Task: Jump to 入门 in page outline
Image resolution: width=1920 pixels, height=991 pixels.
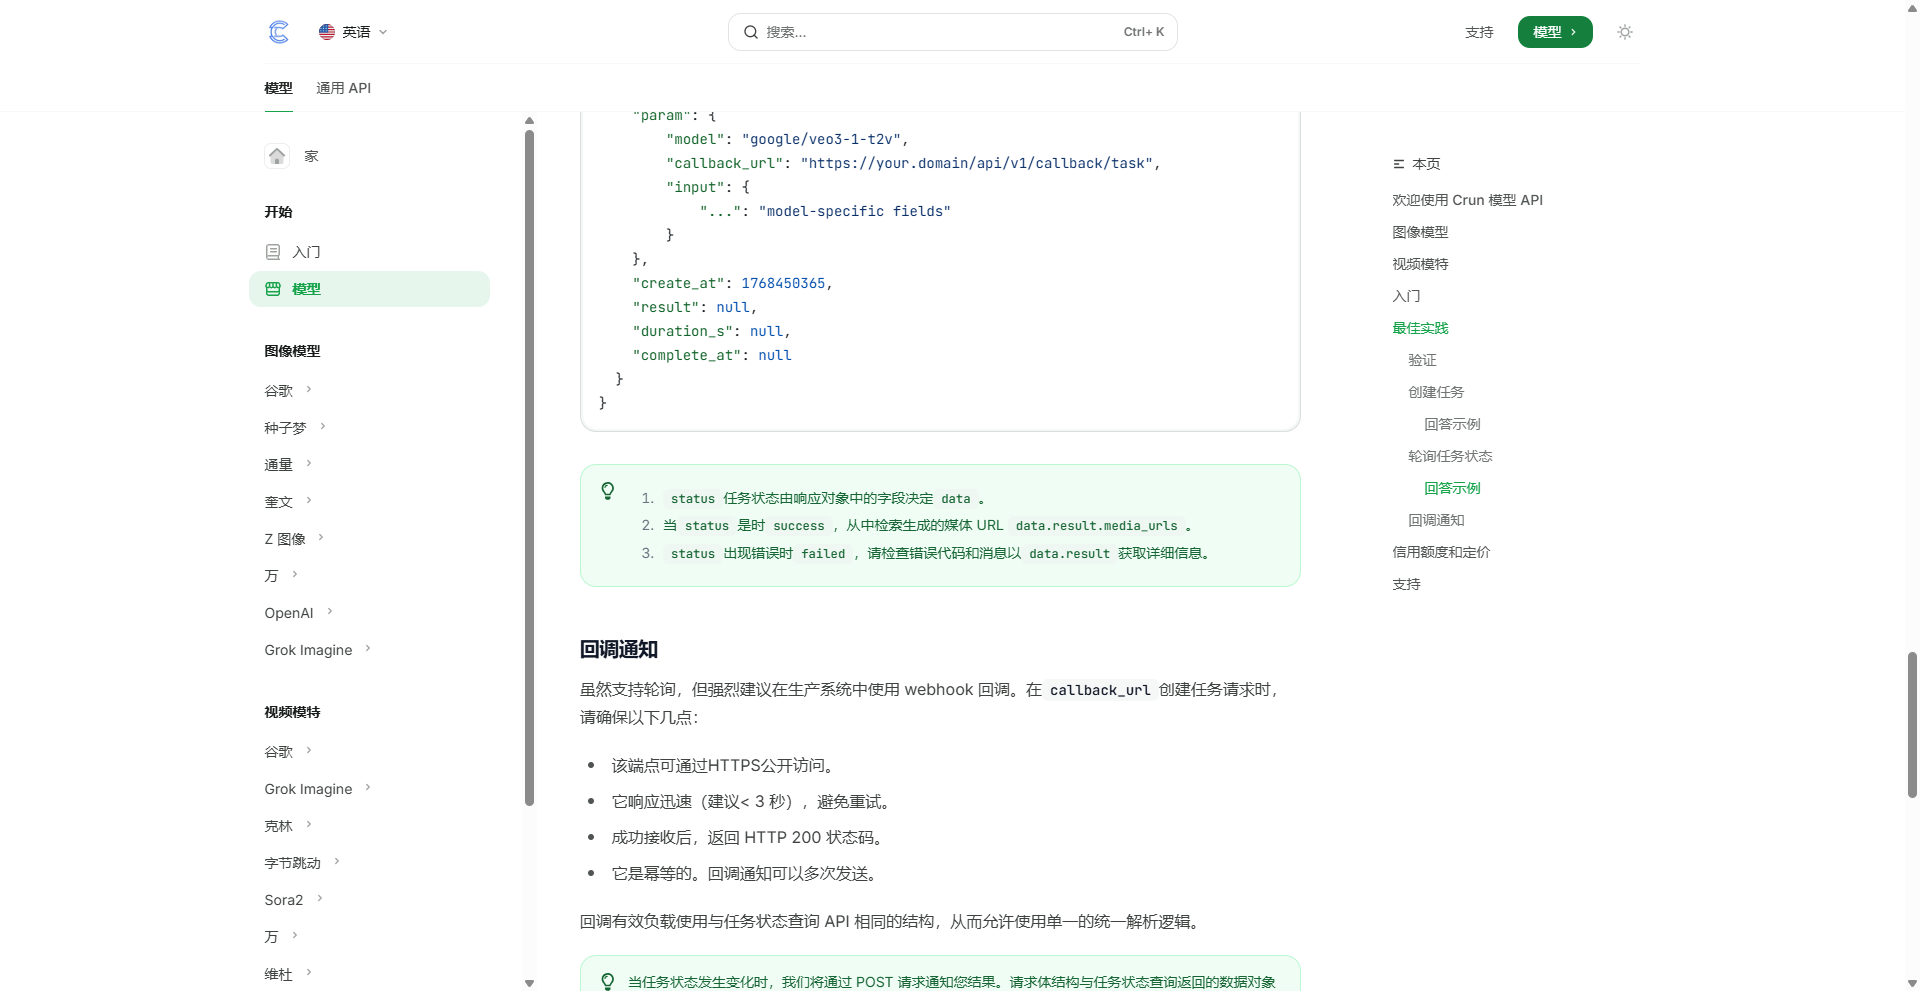Action: pyautogui.click(x=1406, y=296)
